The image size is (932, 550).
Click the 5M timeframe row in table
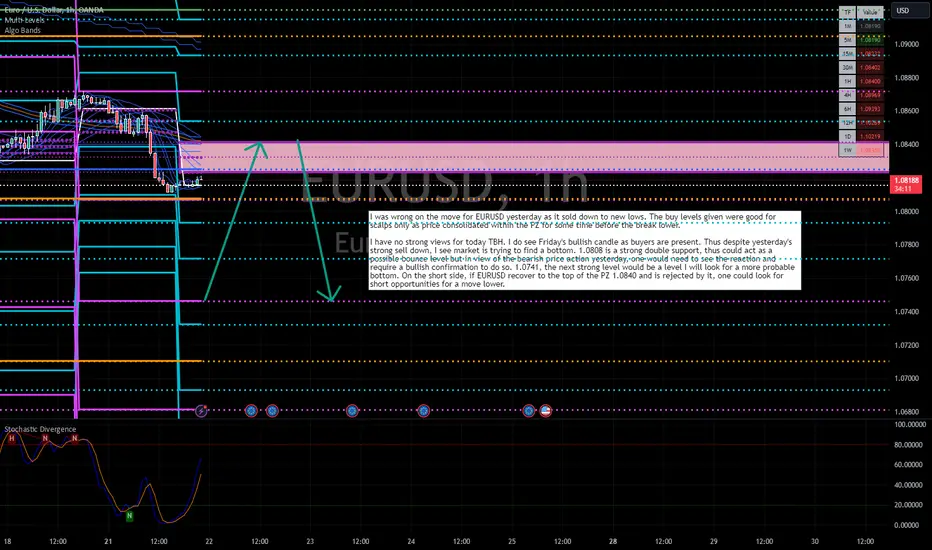(x=861, y=40)
